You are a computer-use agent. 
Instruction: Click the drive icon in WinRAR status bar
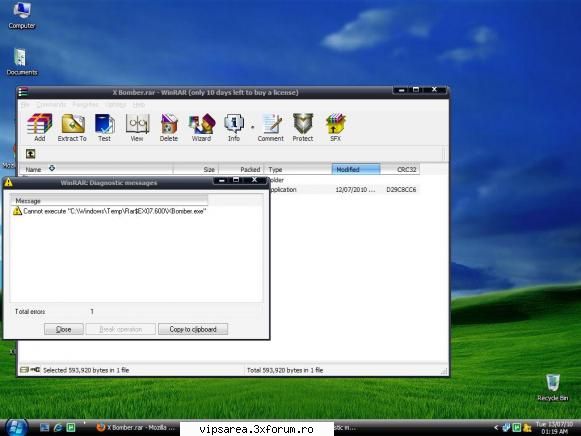click(24, 370)
